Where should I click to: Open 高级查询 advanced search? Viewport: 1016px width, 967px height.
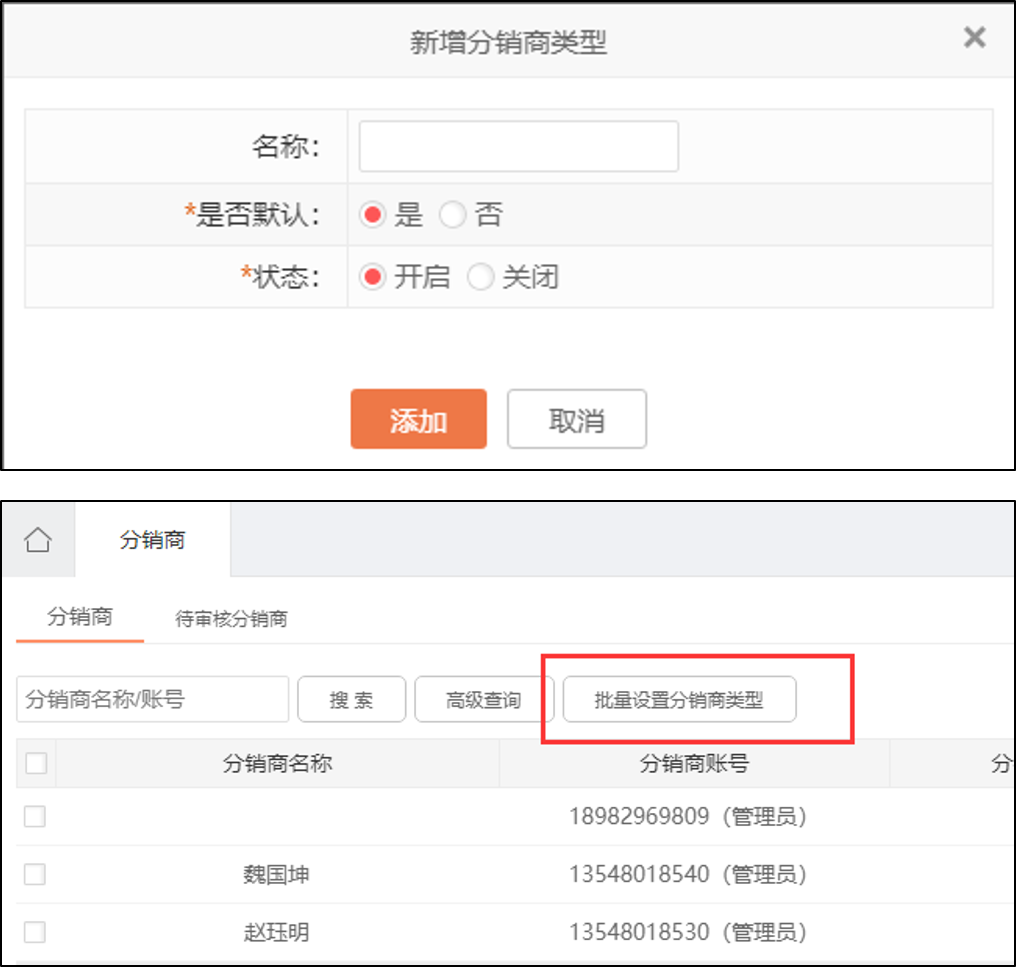tap(484, 700)
